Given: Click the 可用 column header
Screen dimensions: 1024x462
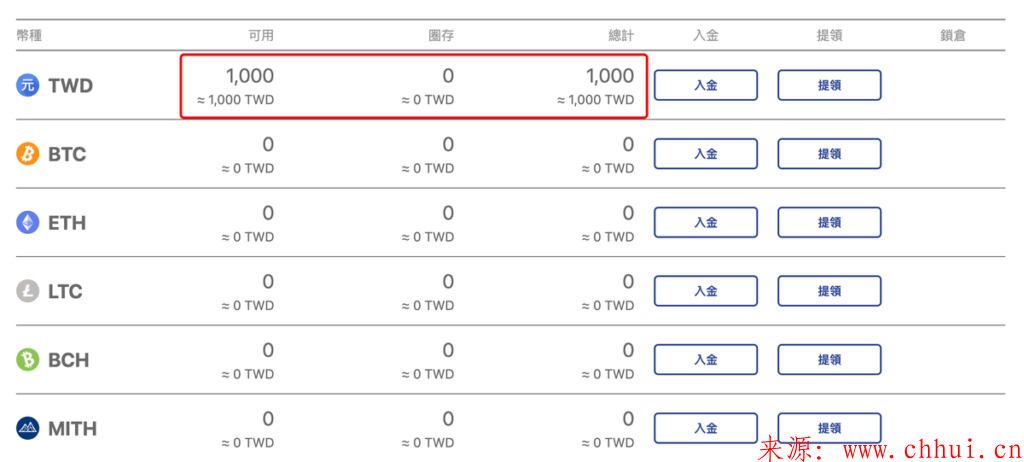Looking at the screenshot, I should [261, 35].
